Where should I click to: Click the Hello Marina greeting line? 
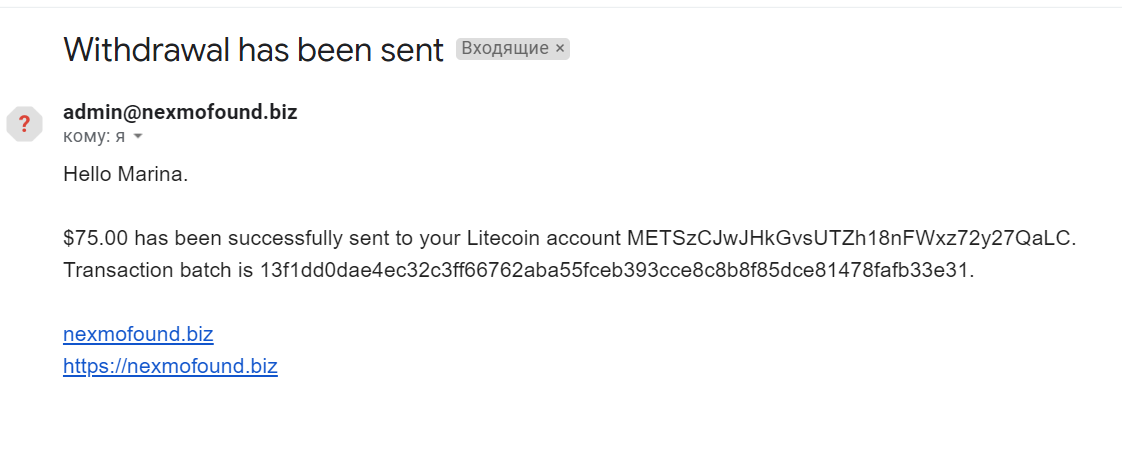(125, 174)
